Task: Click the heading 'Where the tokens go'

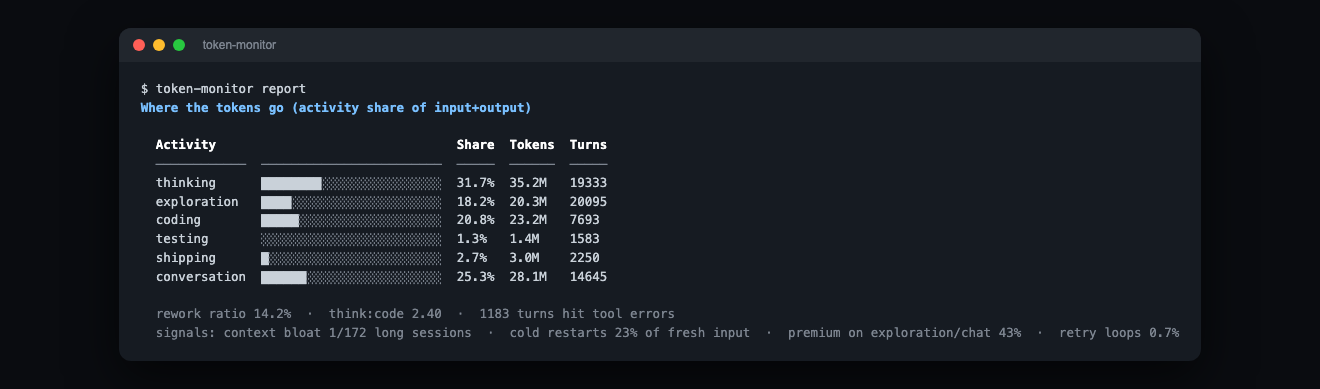Action: (x=212, y=107)
